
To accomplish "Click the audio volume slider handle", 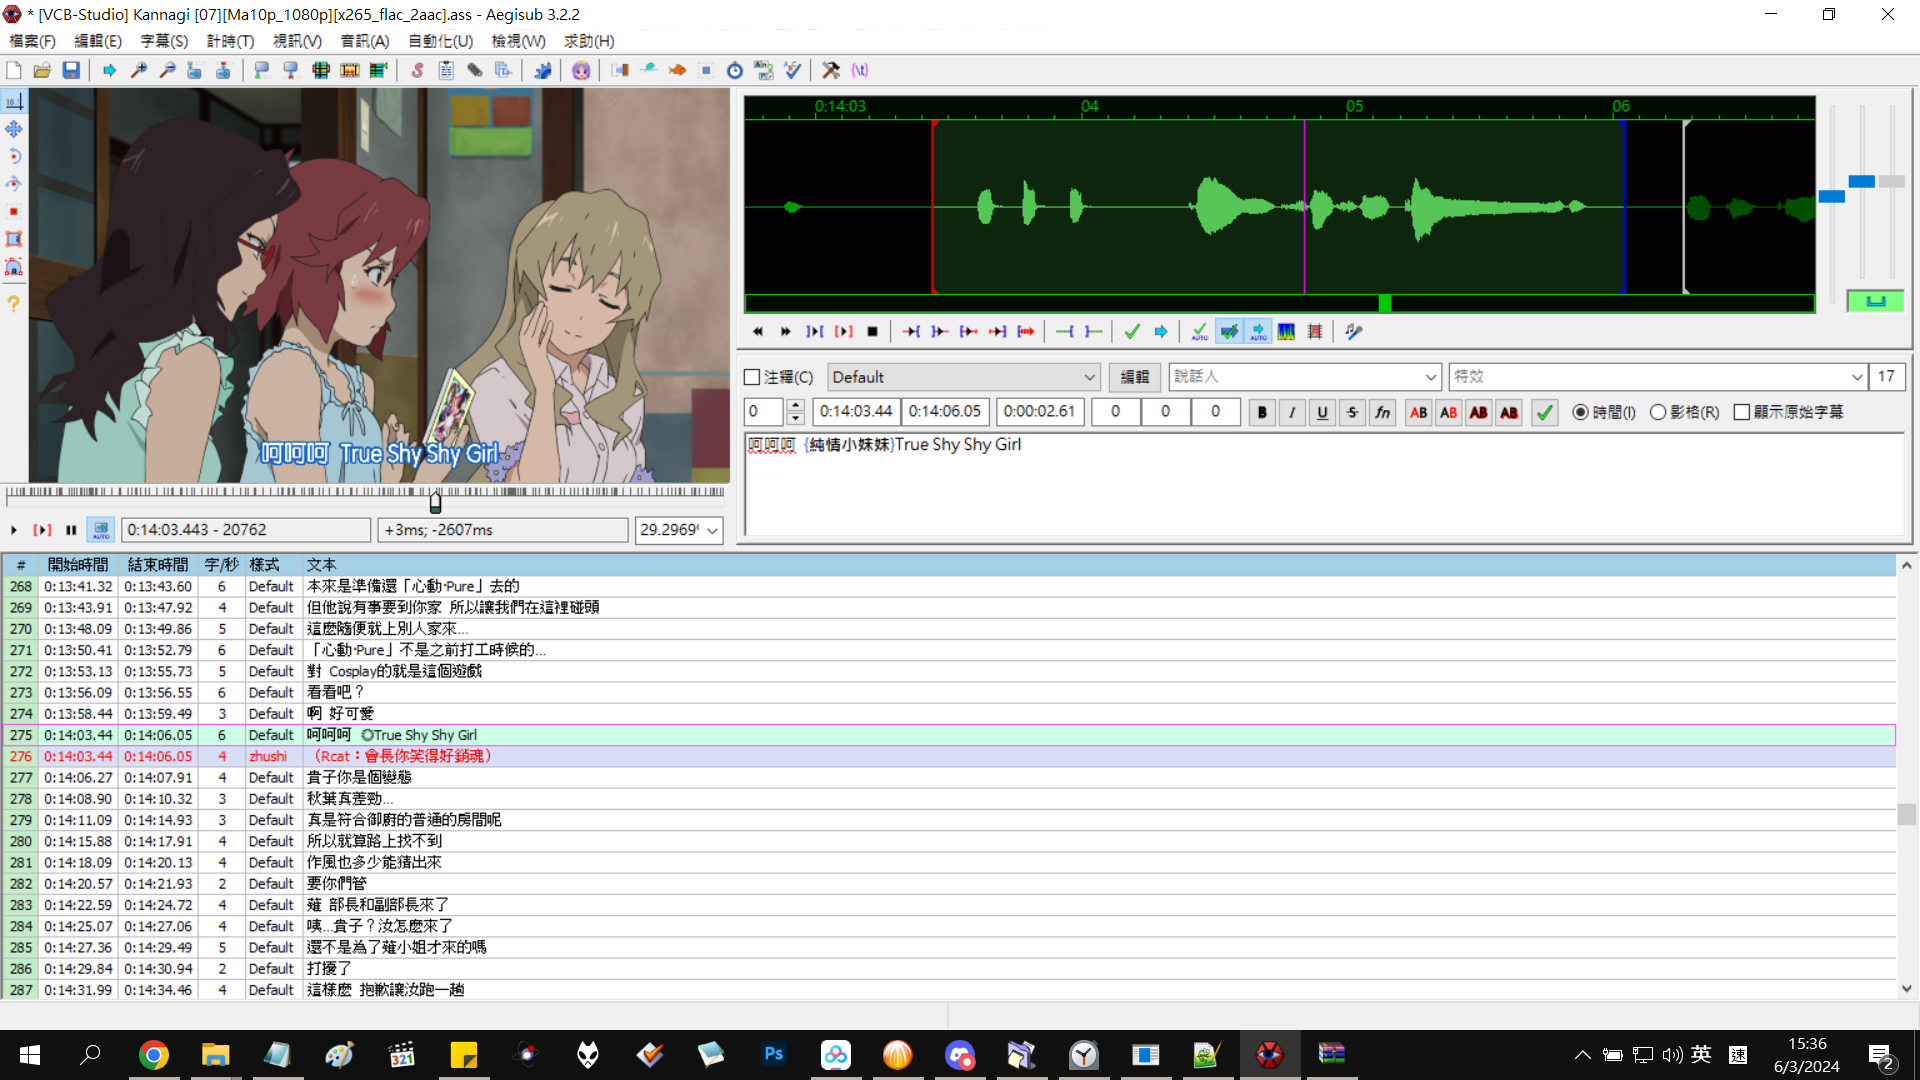I will click(1891, 181).
